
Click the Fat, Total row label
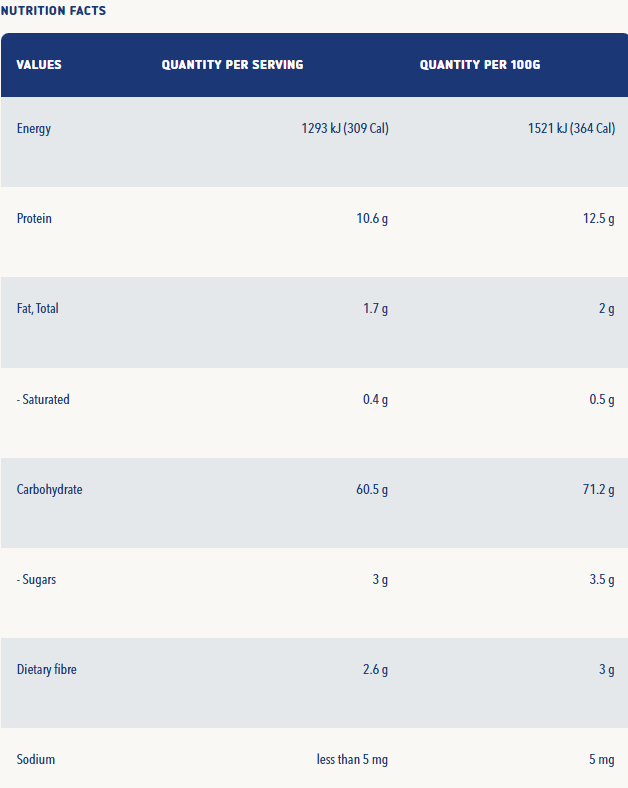[x=38, y=309]
